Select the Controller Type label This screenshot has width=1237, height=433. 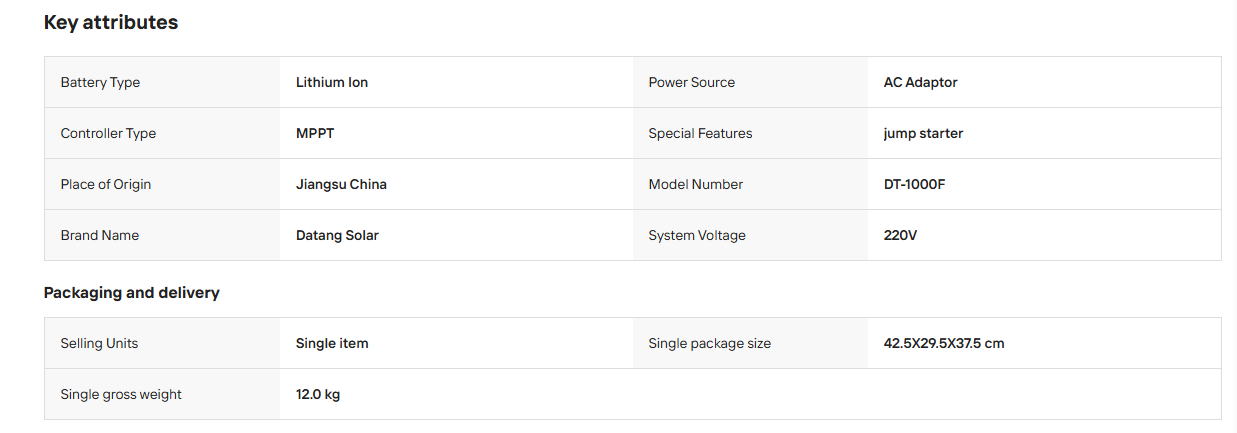[x=108, y=133]
